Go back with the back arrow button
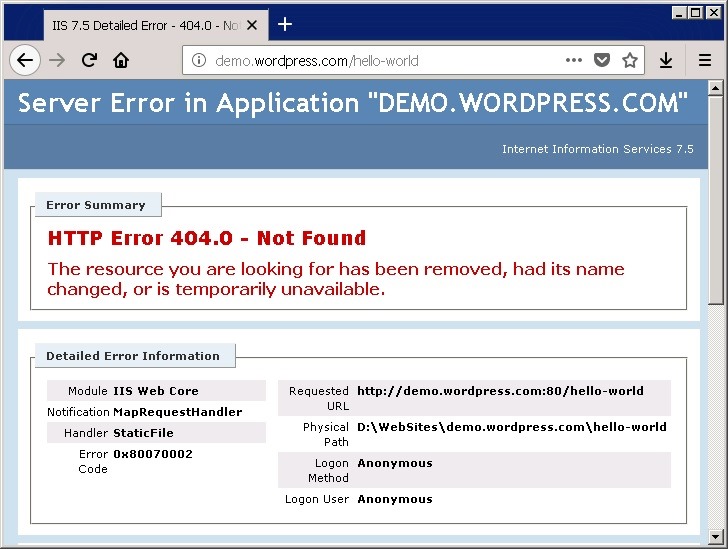 coord(25,60)
